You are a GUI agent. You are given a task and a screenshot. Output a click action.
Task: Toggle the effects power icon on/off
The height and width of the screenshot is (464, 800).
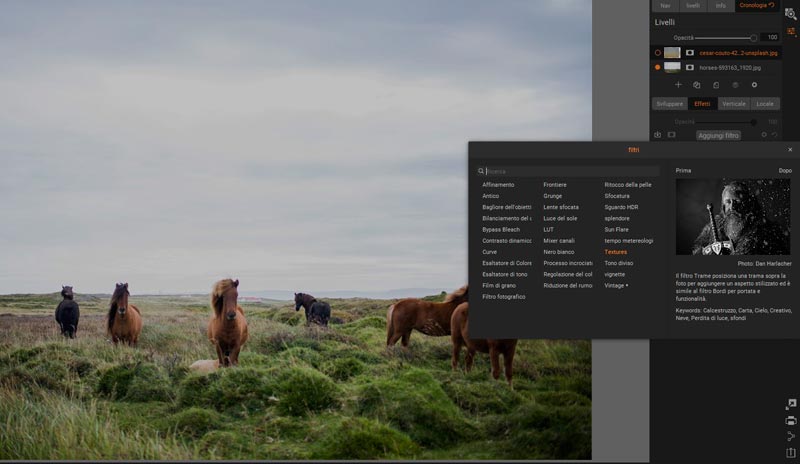[658, 135]
